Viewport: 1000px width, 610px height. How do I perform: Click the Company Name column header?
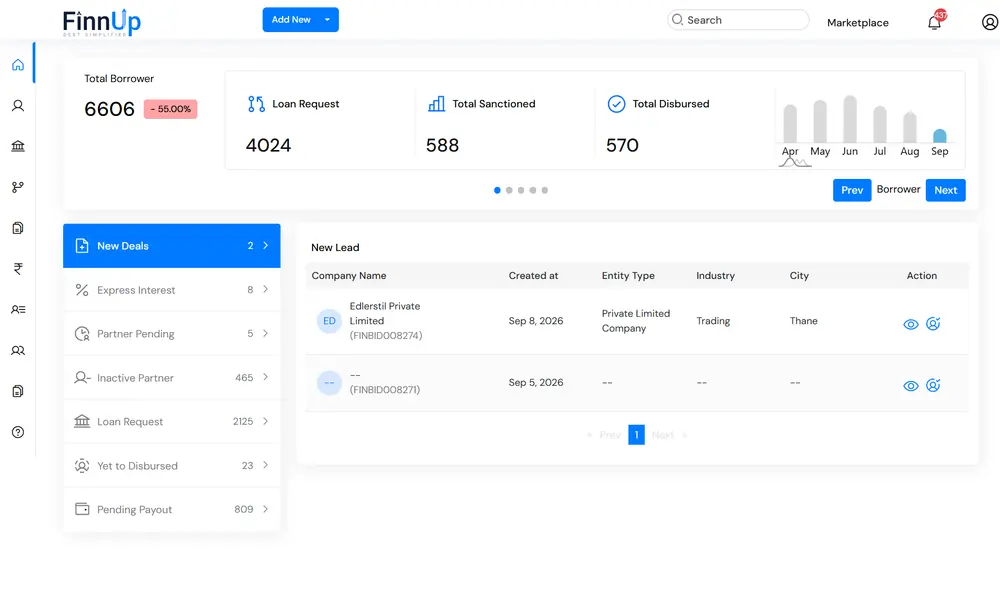(349, 276)
